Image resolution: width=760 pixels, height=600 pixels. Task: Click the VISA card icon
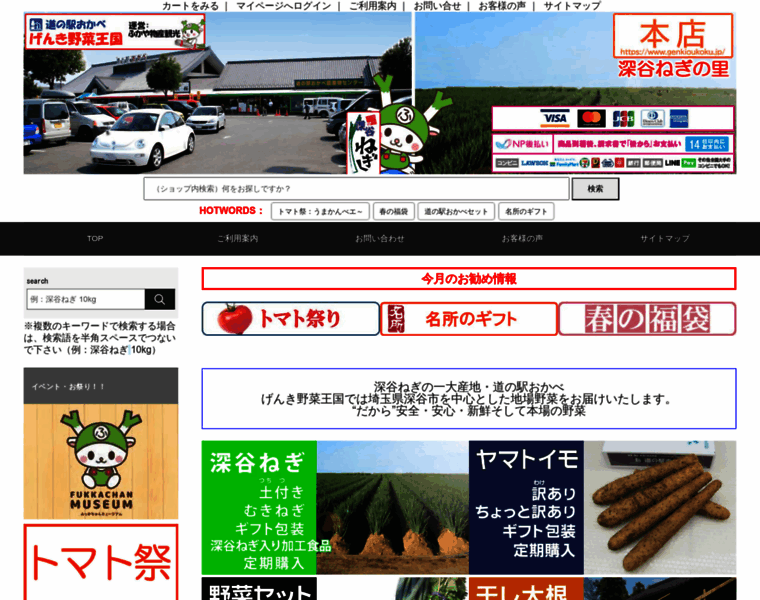pyautogui.click(x=555, y=118)
